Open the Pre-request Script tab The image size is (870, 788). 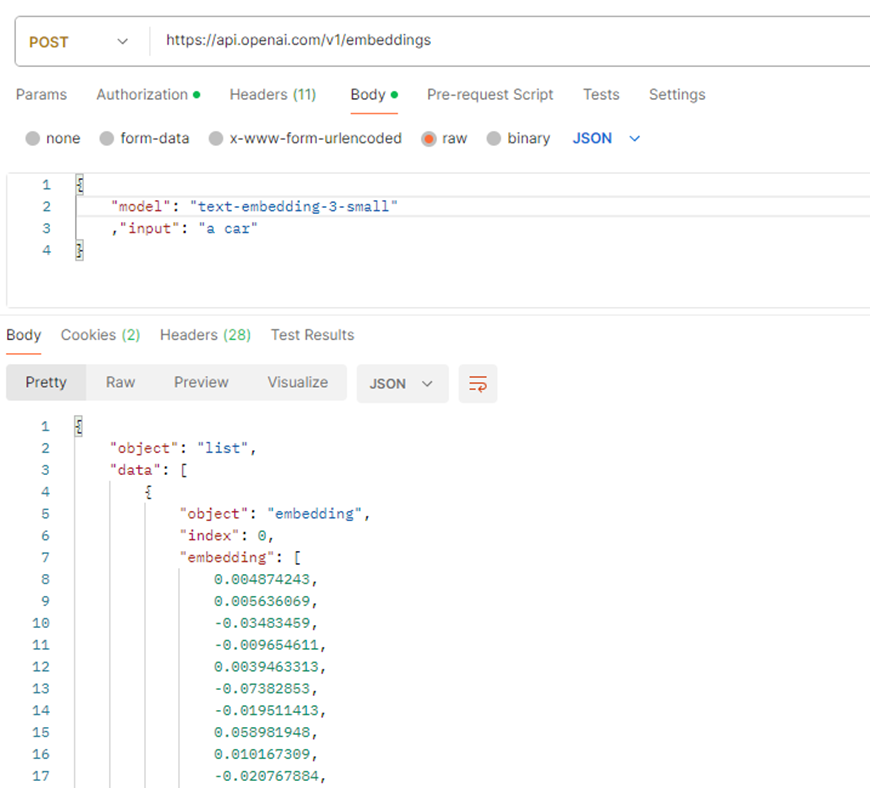click(490, 95)
